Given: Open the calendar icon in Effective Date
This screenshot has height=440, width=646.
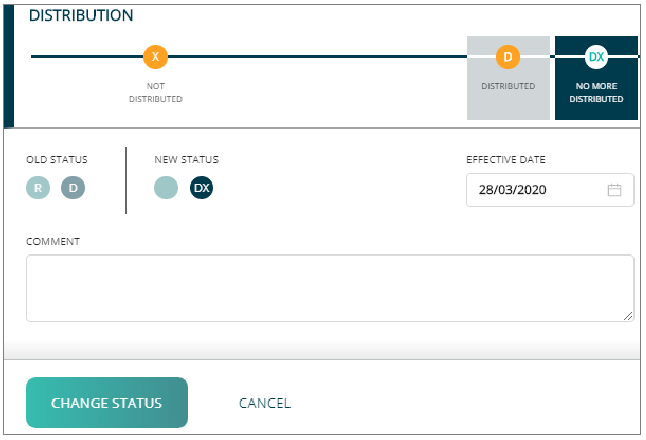Looking at the screenshot, I should click(x=614, y=190).
